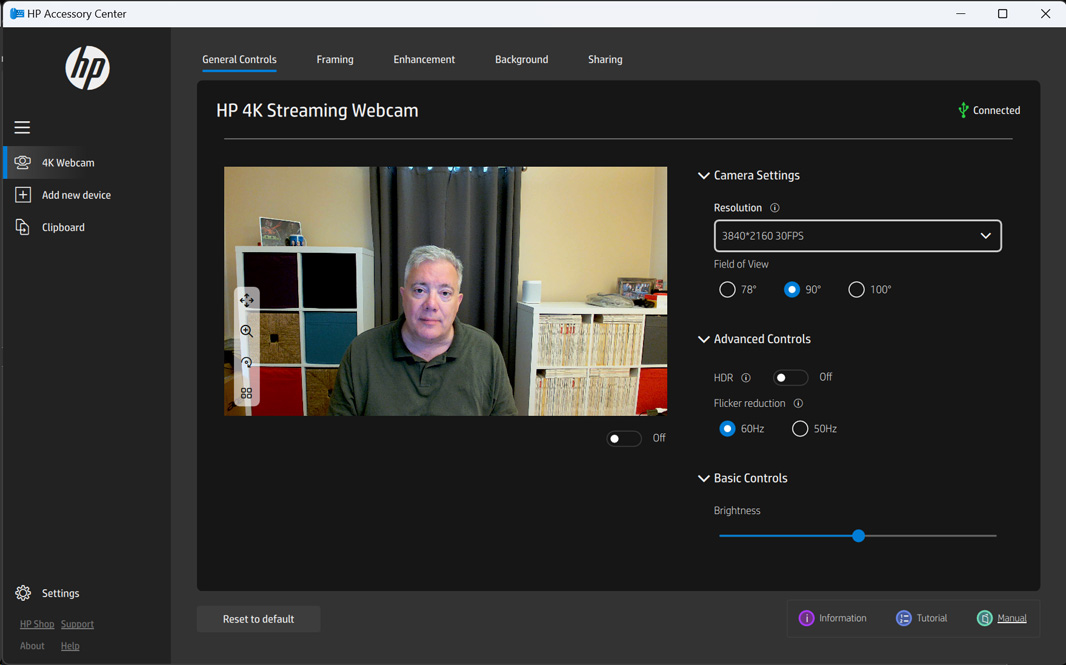Enable the HDR toggle
The height and width of the screenshot is (665, 1066).
(x=790, y=377)
